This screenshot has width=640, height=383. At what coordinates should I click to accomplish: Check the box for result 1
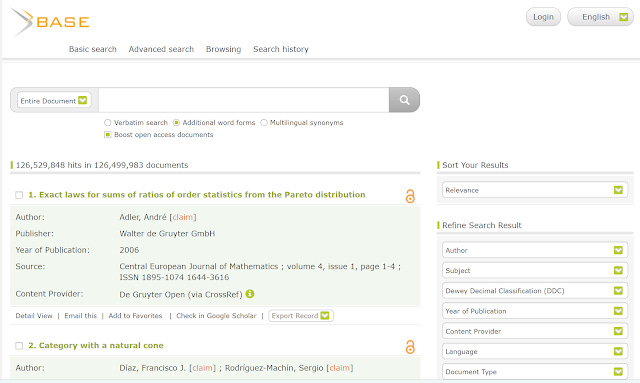tap(19, 195)
